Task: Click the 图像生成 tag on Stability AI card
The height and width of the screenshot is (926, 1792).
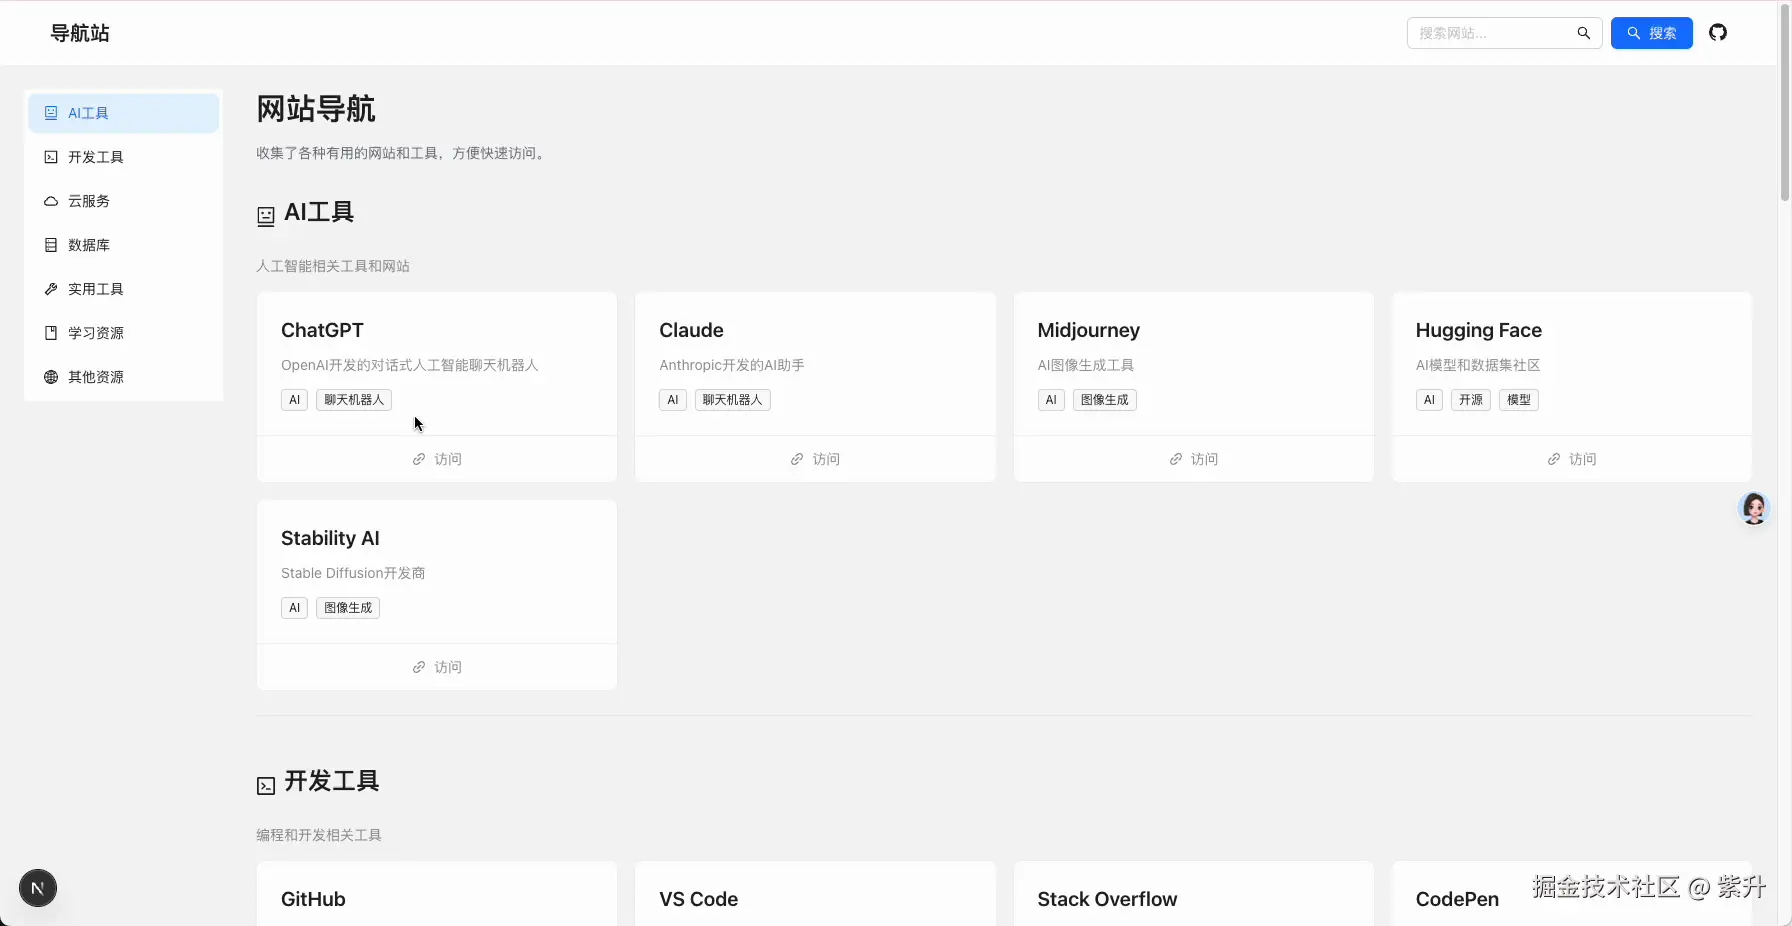Action: pyautogui.click(x=347, y=608)
